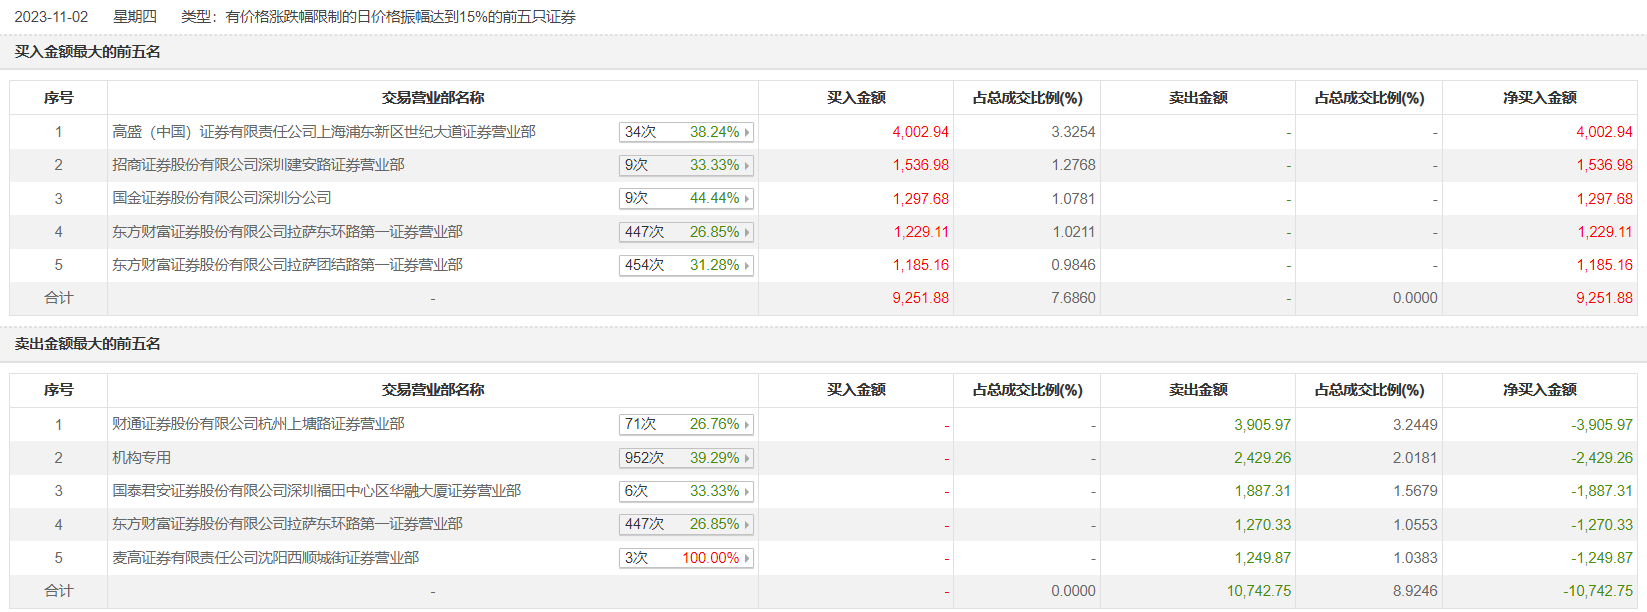Click 东方财富拉萨东环路第一营业部 in the sell table
The height and width of the screenshot is (612, 1647).
(287, 524)
